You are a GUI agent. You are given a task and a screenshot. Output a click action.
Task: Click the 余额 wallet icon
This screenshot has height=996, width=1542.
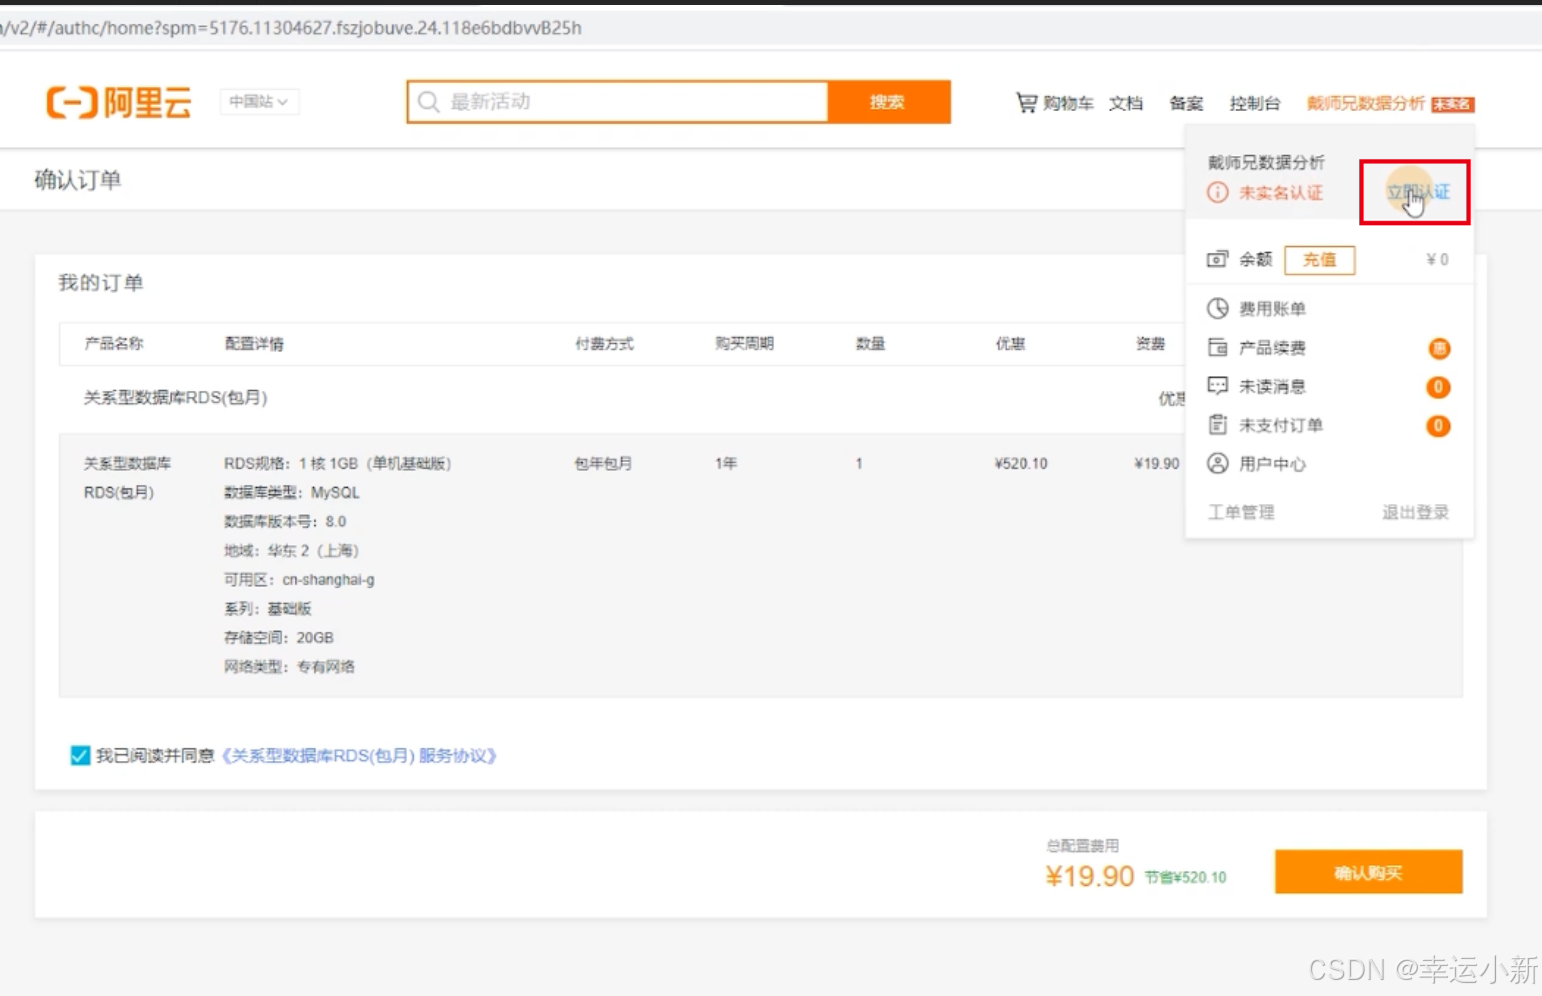tap(1217, 259)
